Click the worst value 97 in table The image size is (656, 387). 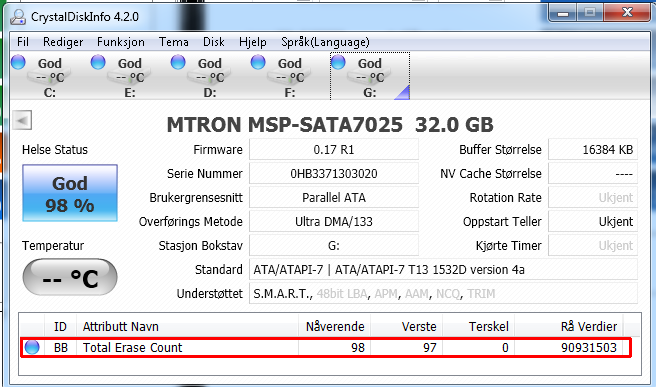tap(430, 347)
